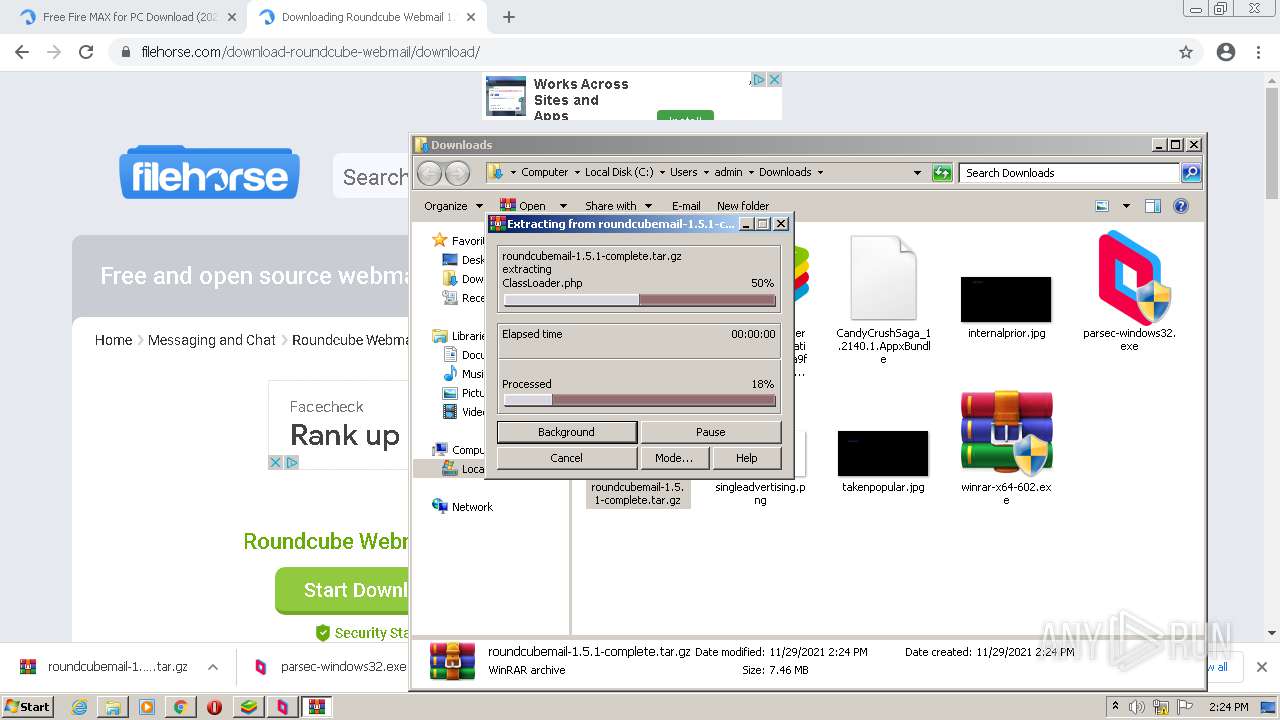This screenshot has width=1280, height=720.
Task: Close the Chrome downloads bar
Action: [x=1261, y=667]
